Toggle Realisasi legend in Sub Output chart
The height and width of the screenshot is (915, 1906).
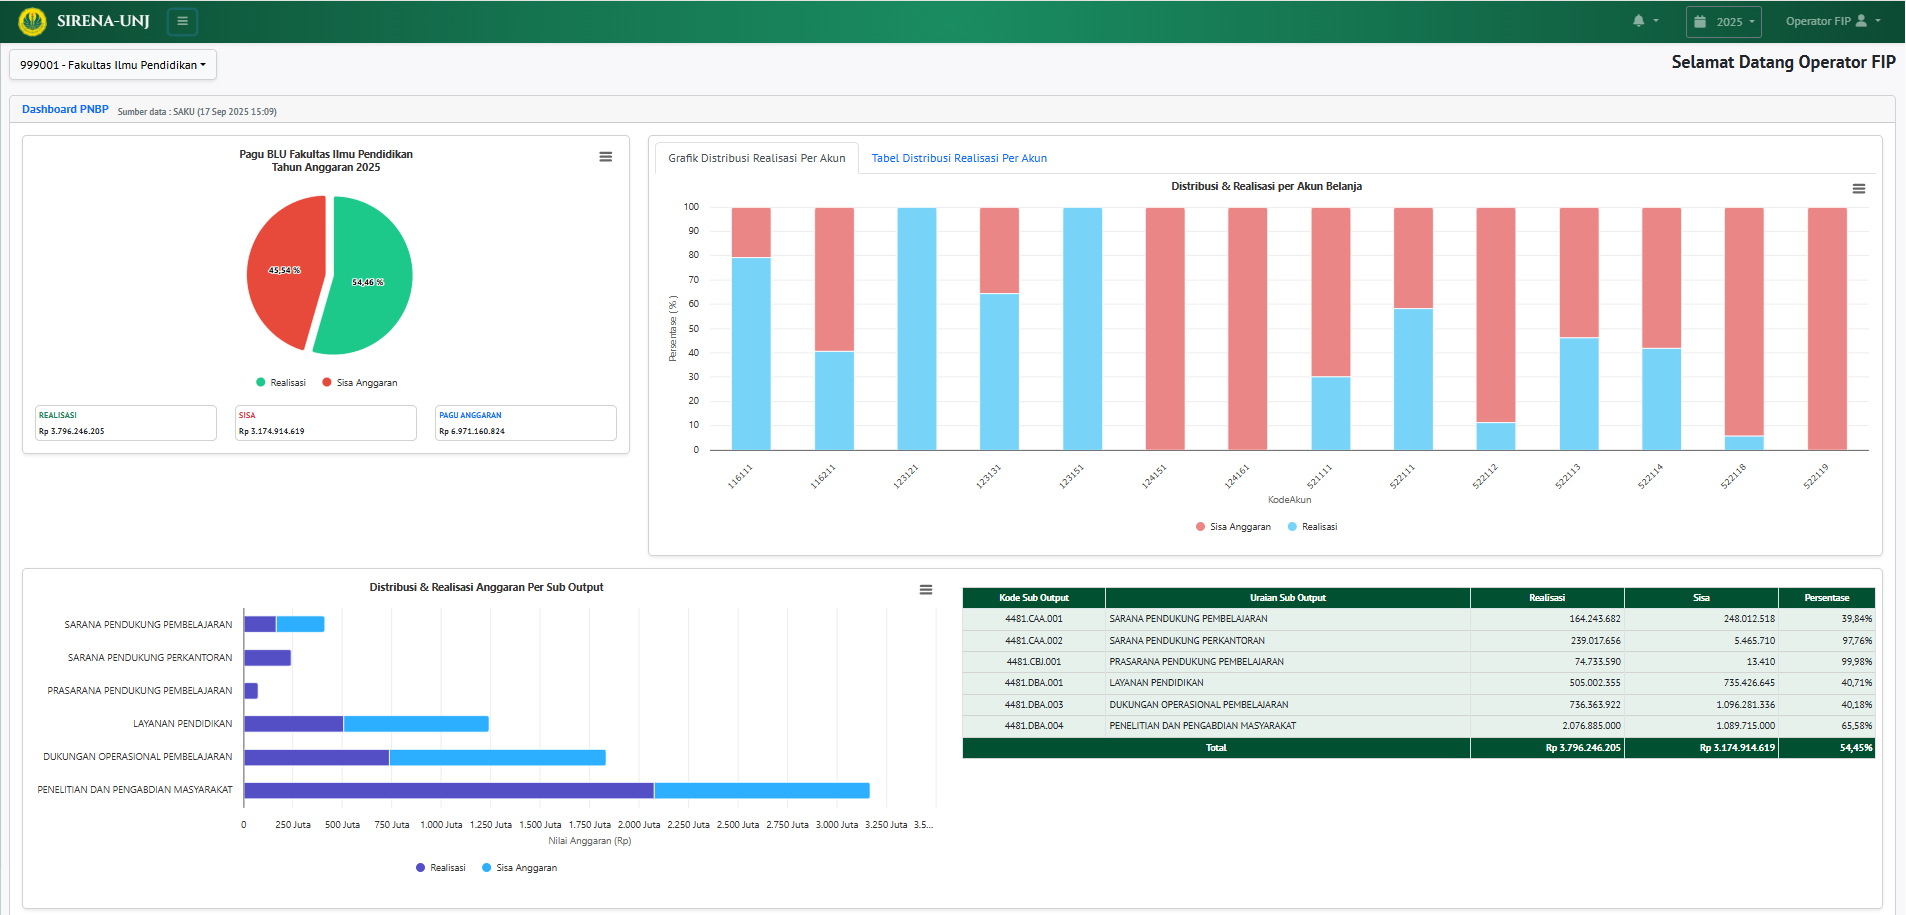(x=441, y=868)
